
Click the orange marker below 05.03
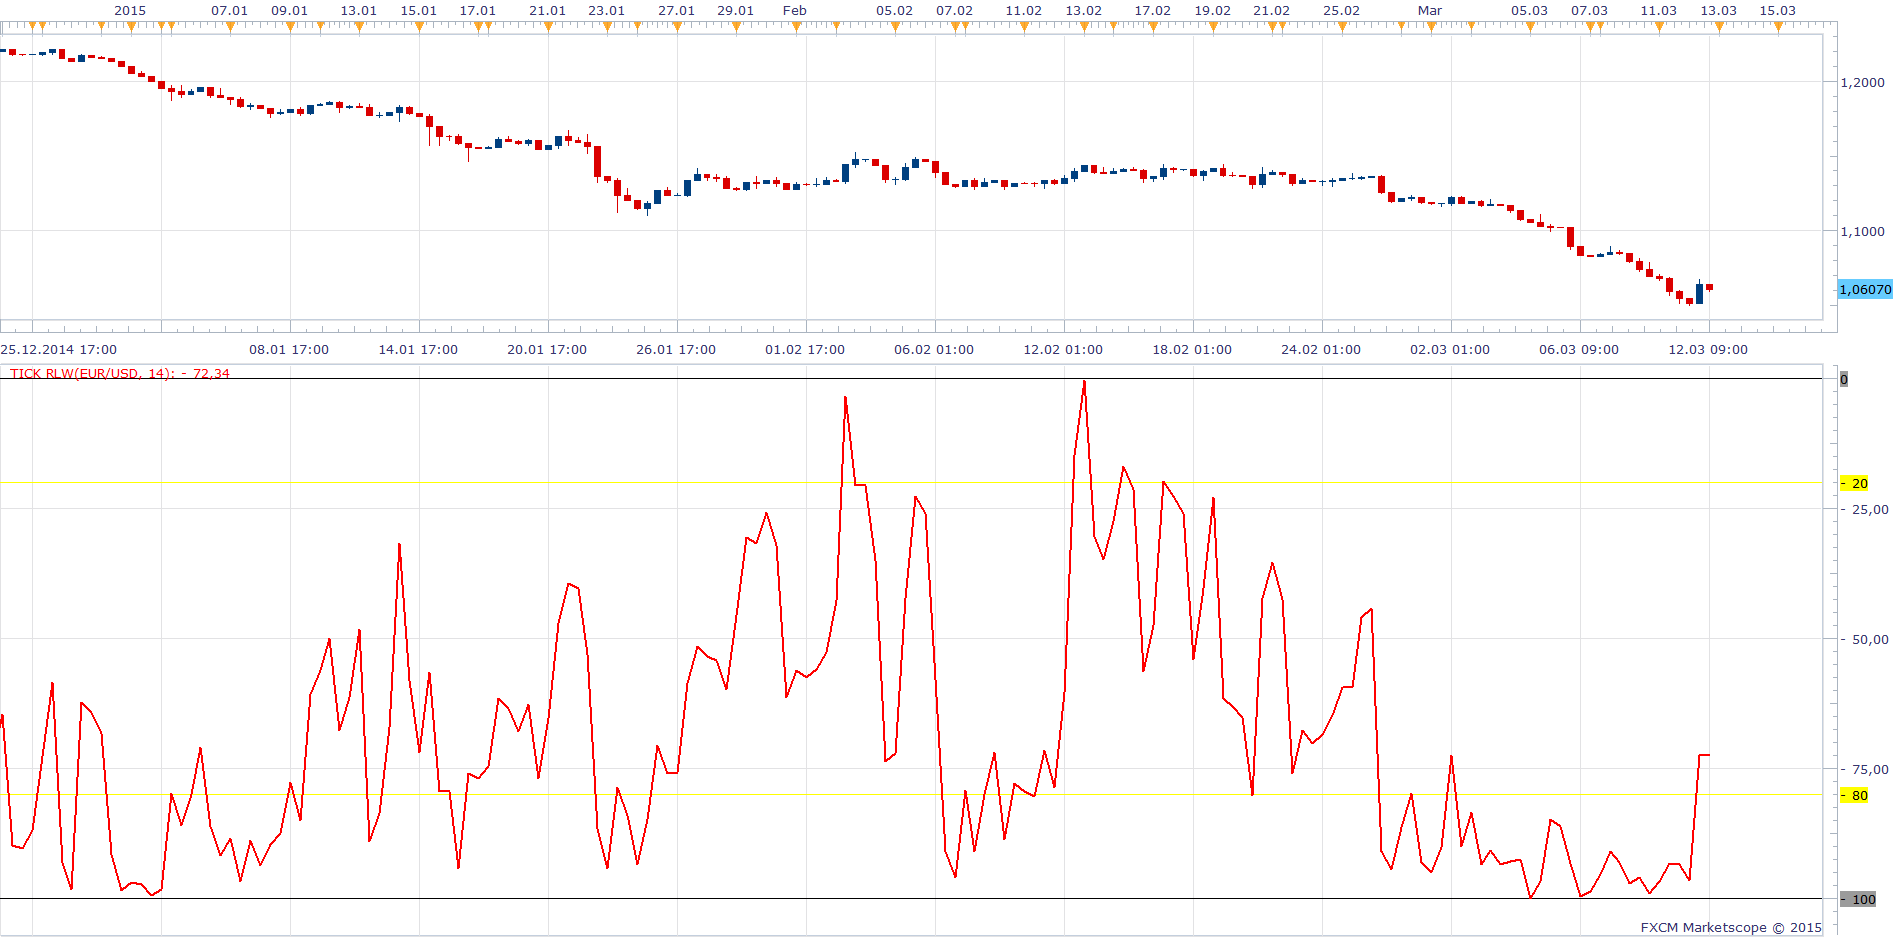pos(1530,26)
